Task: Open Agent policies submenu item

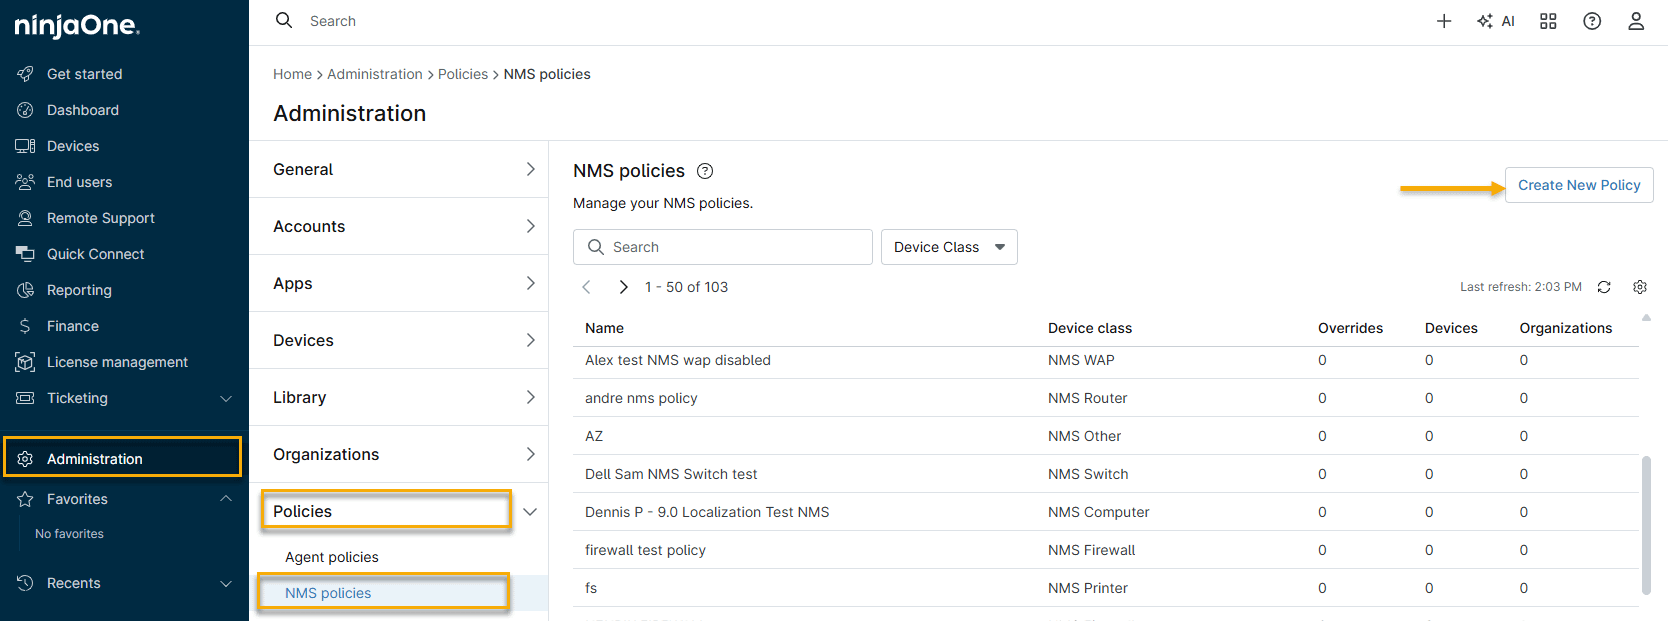Action: click(x=332, y=557)
